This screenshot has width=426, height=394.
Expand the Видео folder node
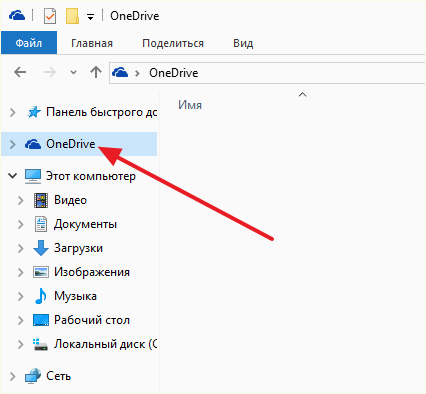click(x=21, y=200)
